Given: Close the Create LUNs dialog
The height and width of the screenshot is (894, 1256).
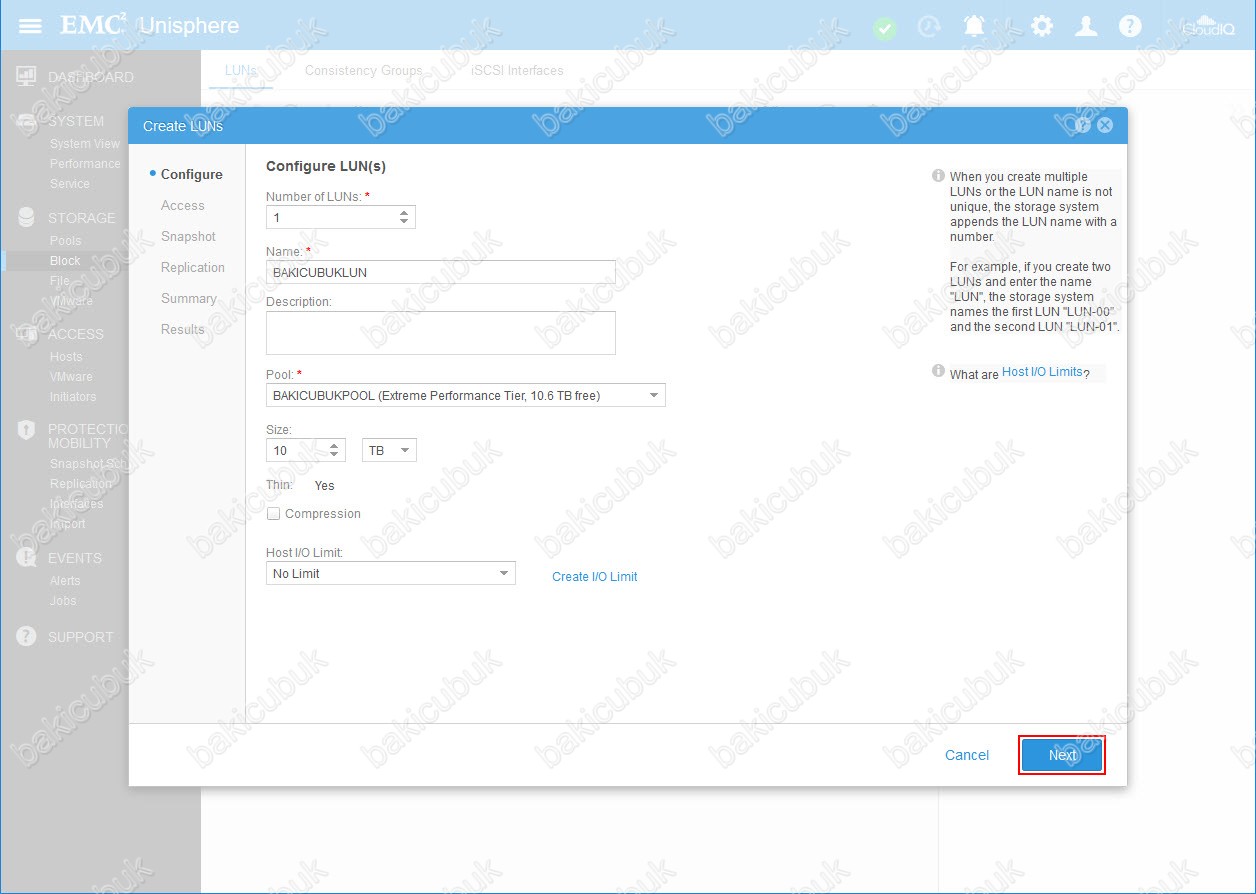Looking at the screenshot, I should 1105,125.
